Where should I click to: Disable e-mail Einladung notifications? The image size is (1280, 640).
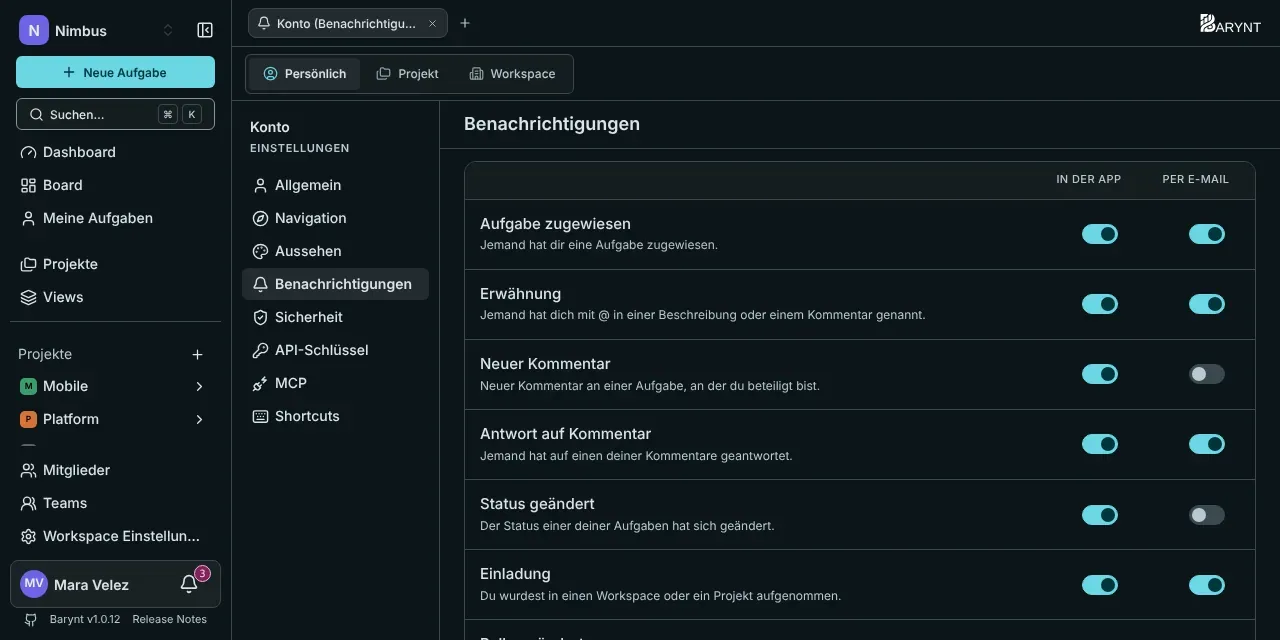[1207, 585]
